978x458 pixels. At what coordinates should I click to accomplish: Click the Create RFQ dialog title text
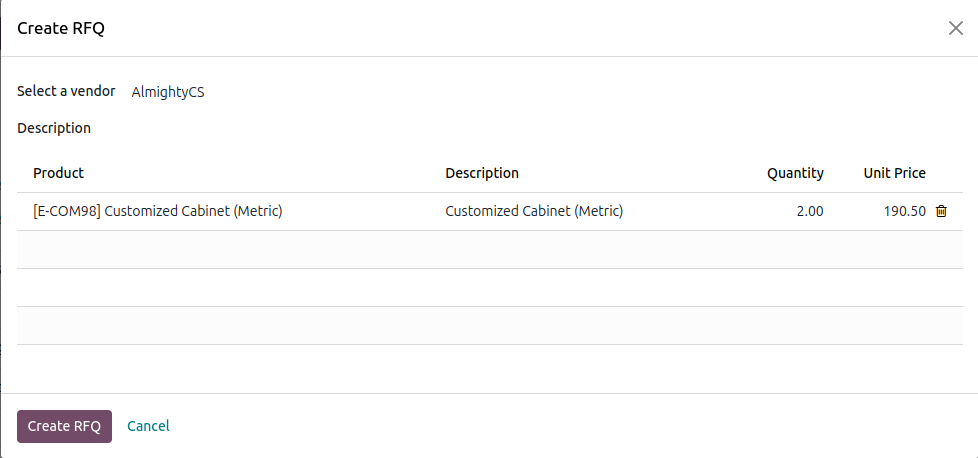[x=61, y=28]
